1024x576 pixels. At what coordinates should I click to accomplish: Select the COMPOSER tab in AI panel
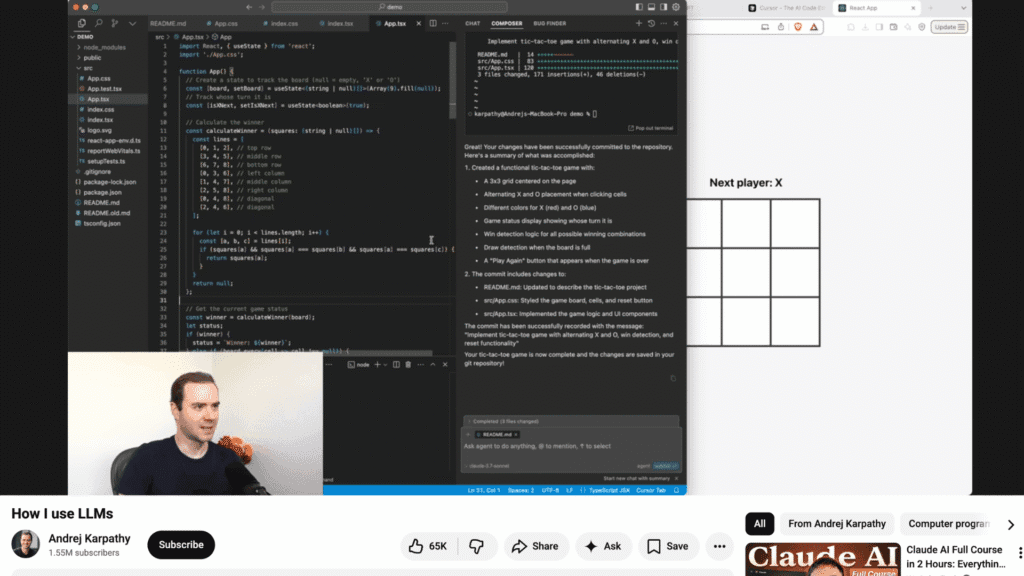click(x=506, y=24)
